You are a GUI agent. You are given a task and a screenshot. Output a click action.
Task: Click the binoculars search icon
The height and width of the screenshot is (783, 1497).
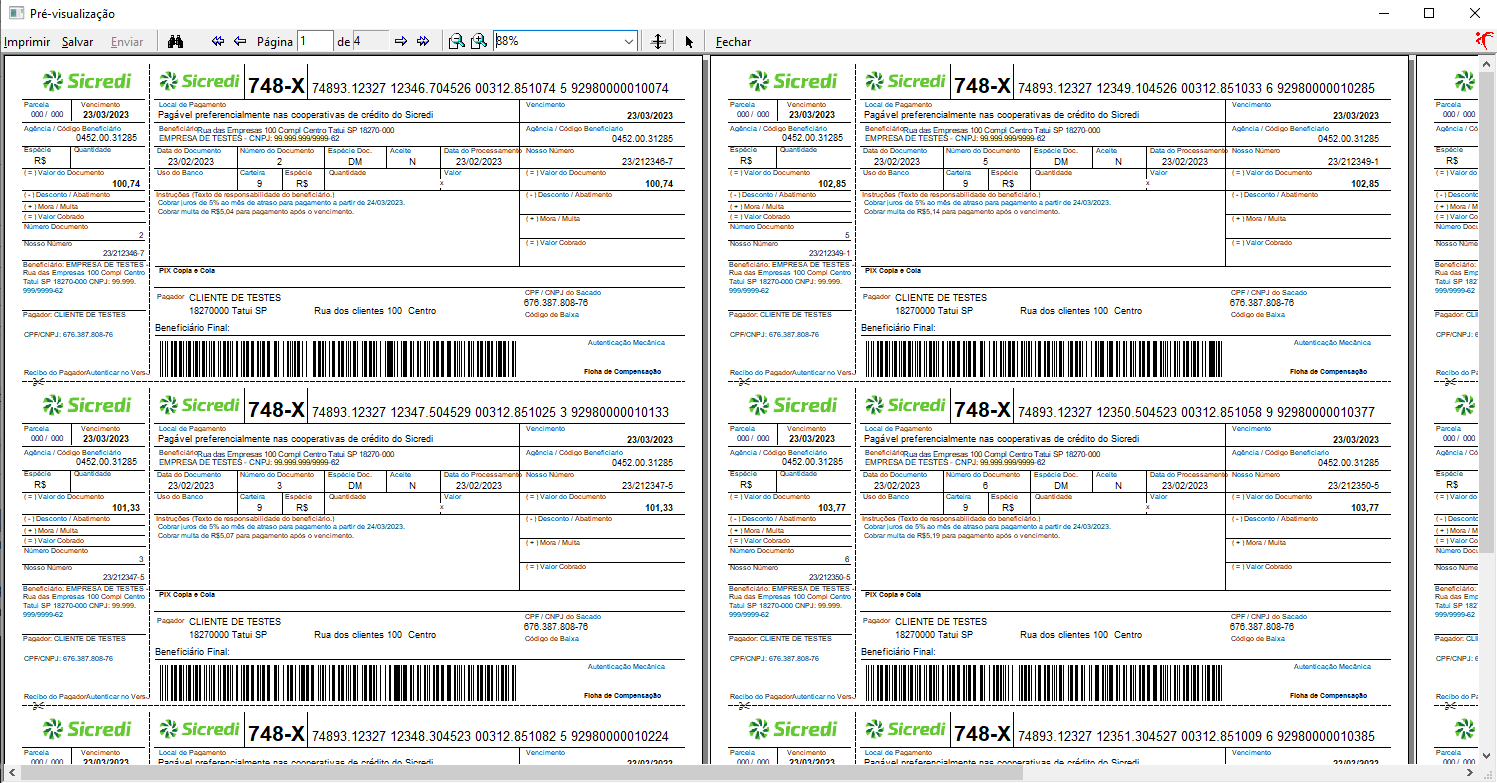click(x=176, y=41)
